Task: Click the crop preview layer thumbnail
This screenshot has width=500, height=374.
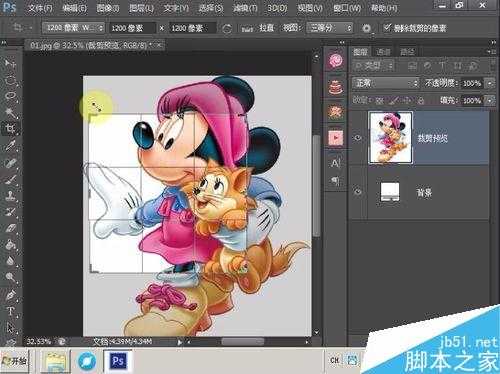Action: pos(390,137)
